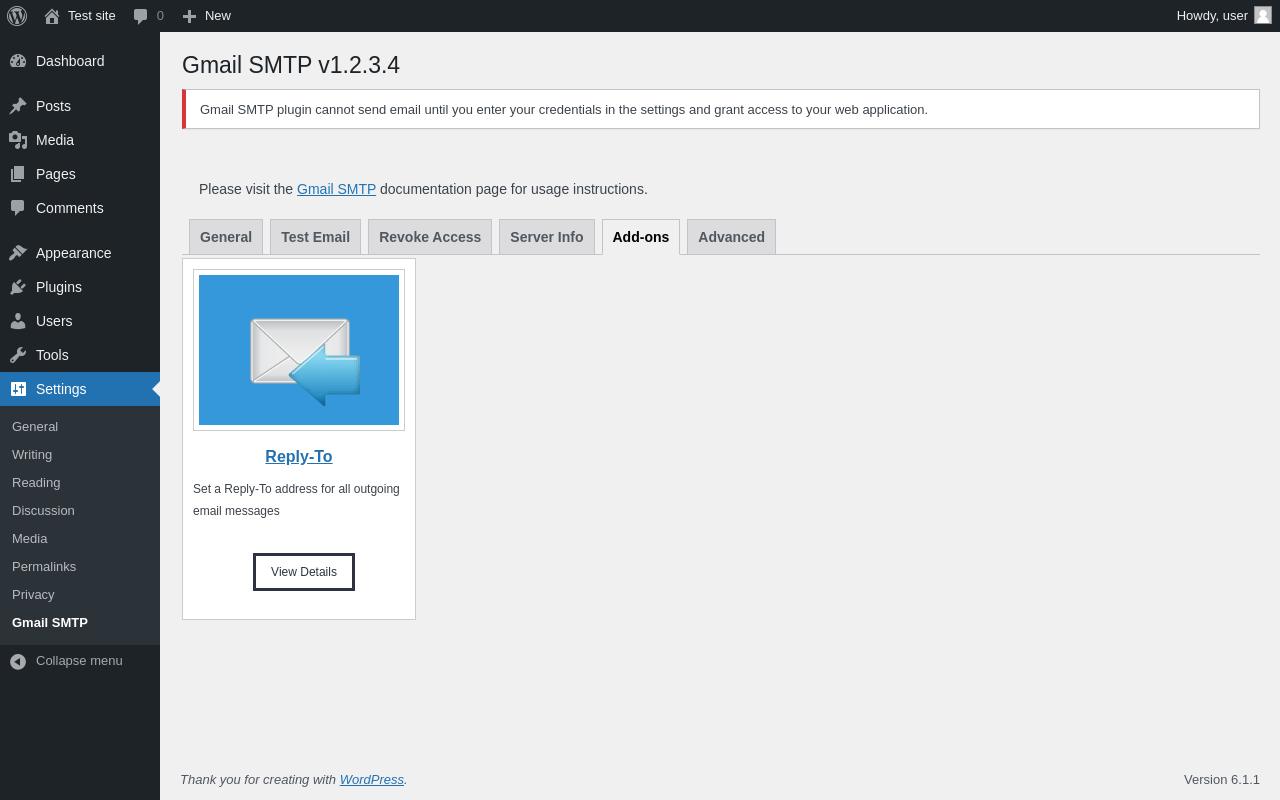Open Privacy settings submenu
The width and height of the screenshot is (1280, 800).
pos(33,595)
